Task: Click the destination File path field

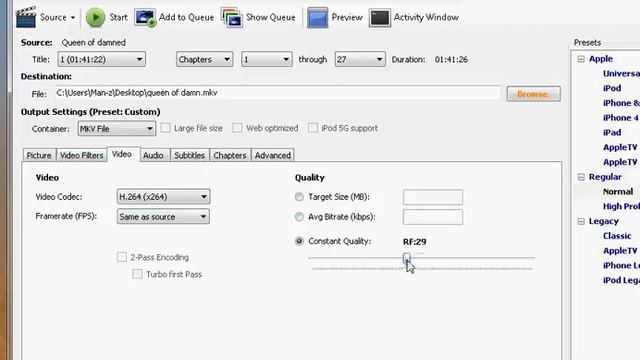Action: [x=278, y=93]
